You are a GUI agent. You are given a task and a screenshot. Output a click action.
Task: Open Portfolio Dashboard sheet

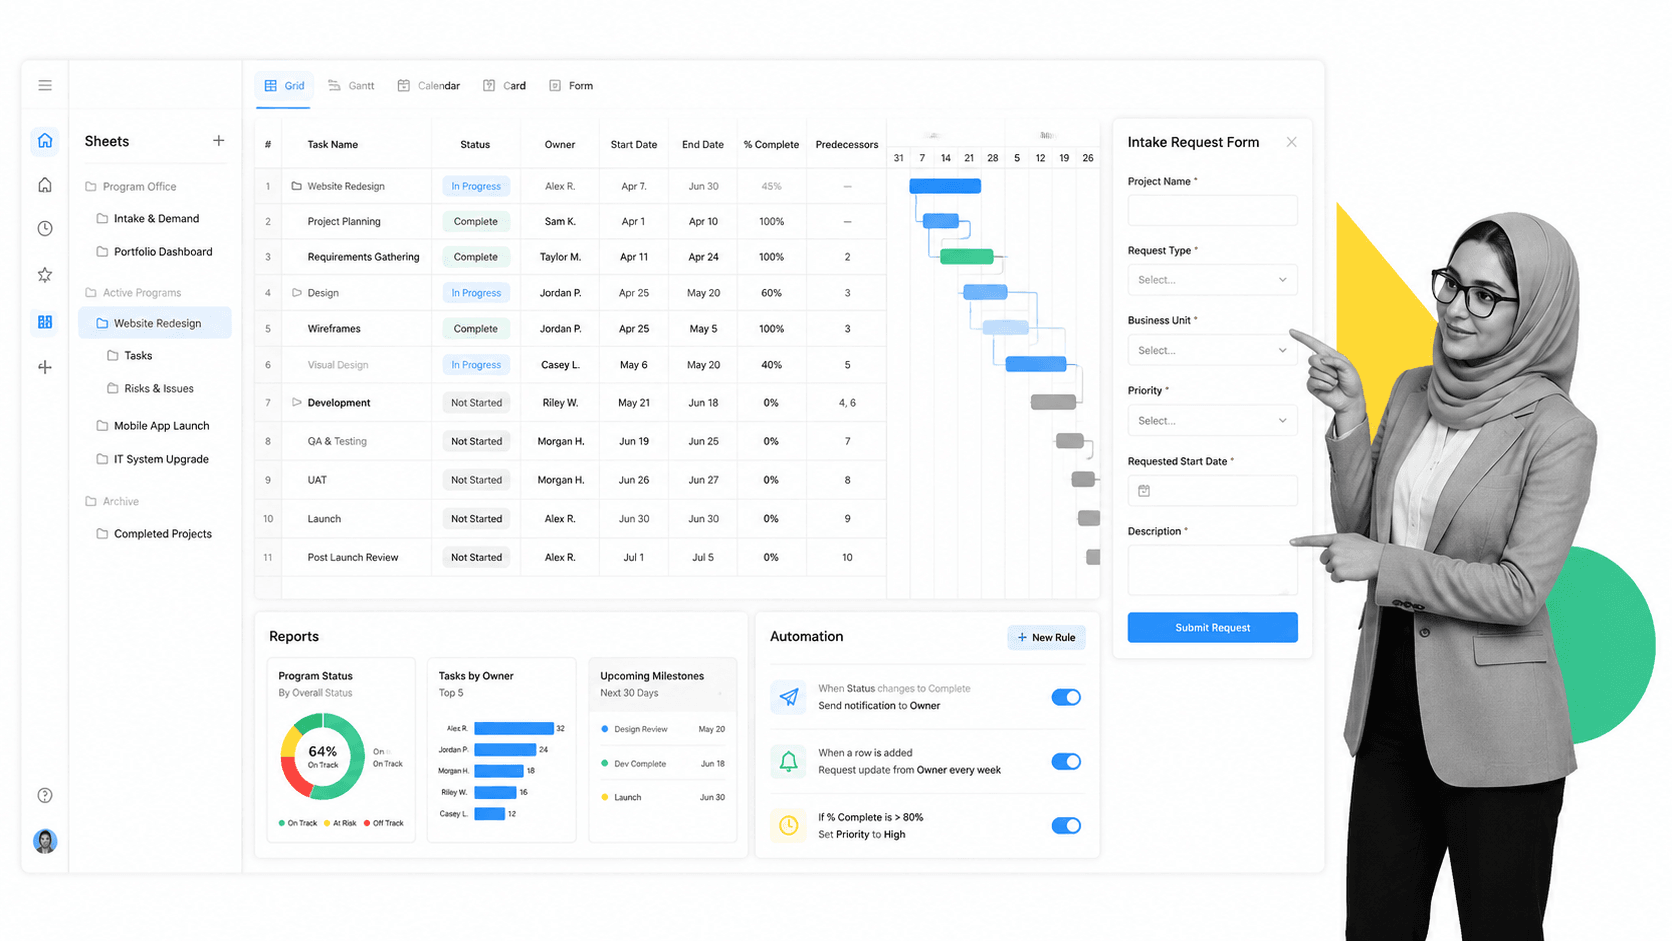(x=154, y=252)
